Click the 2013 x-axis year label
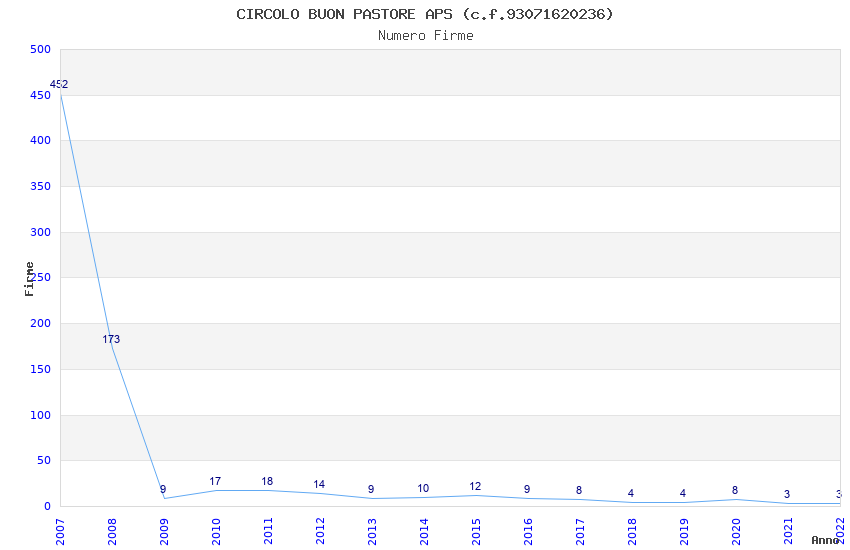The width and height of the screenshot is (850, 550). (x=372, y=532)
